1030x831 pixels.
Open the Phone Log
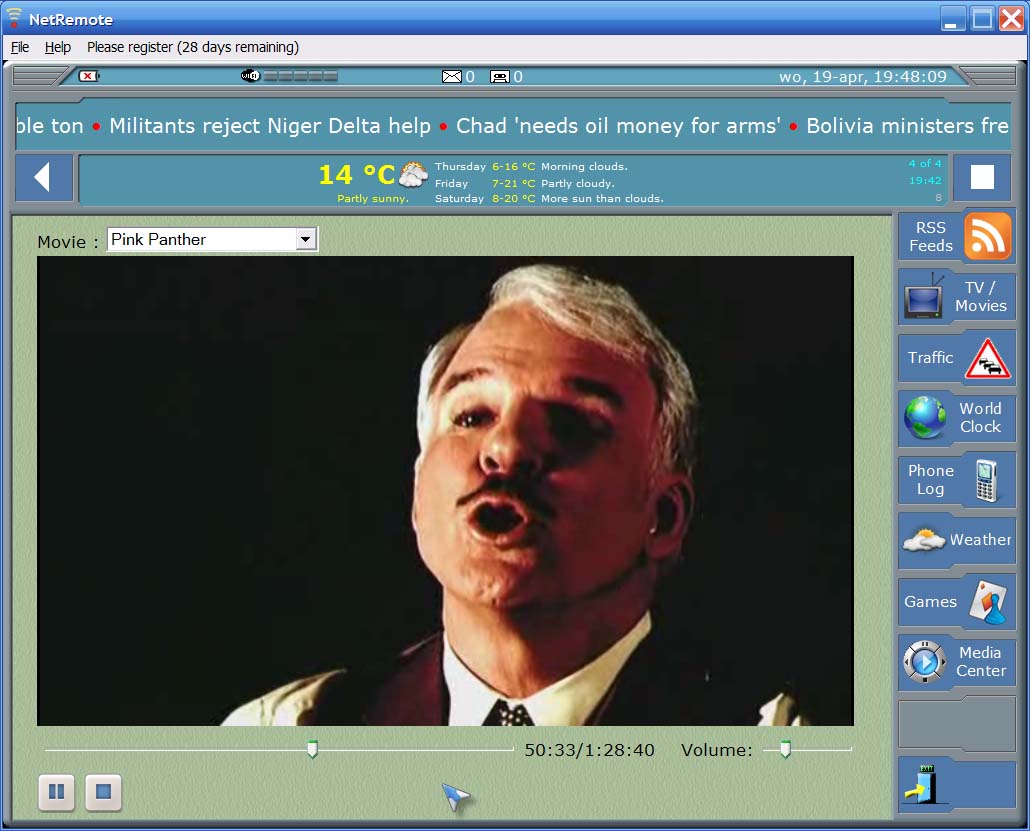click(956, 480)
